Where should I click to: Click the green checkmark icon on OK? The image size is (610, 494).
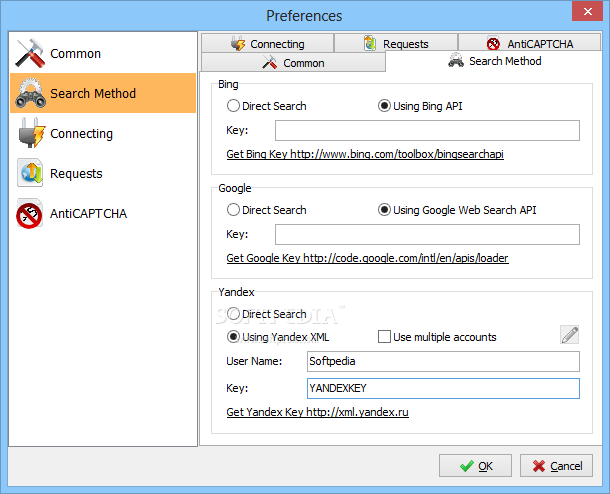[466, 466]
